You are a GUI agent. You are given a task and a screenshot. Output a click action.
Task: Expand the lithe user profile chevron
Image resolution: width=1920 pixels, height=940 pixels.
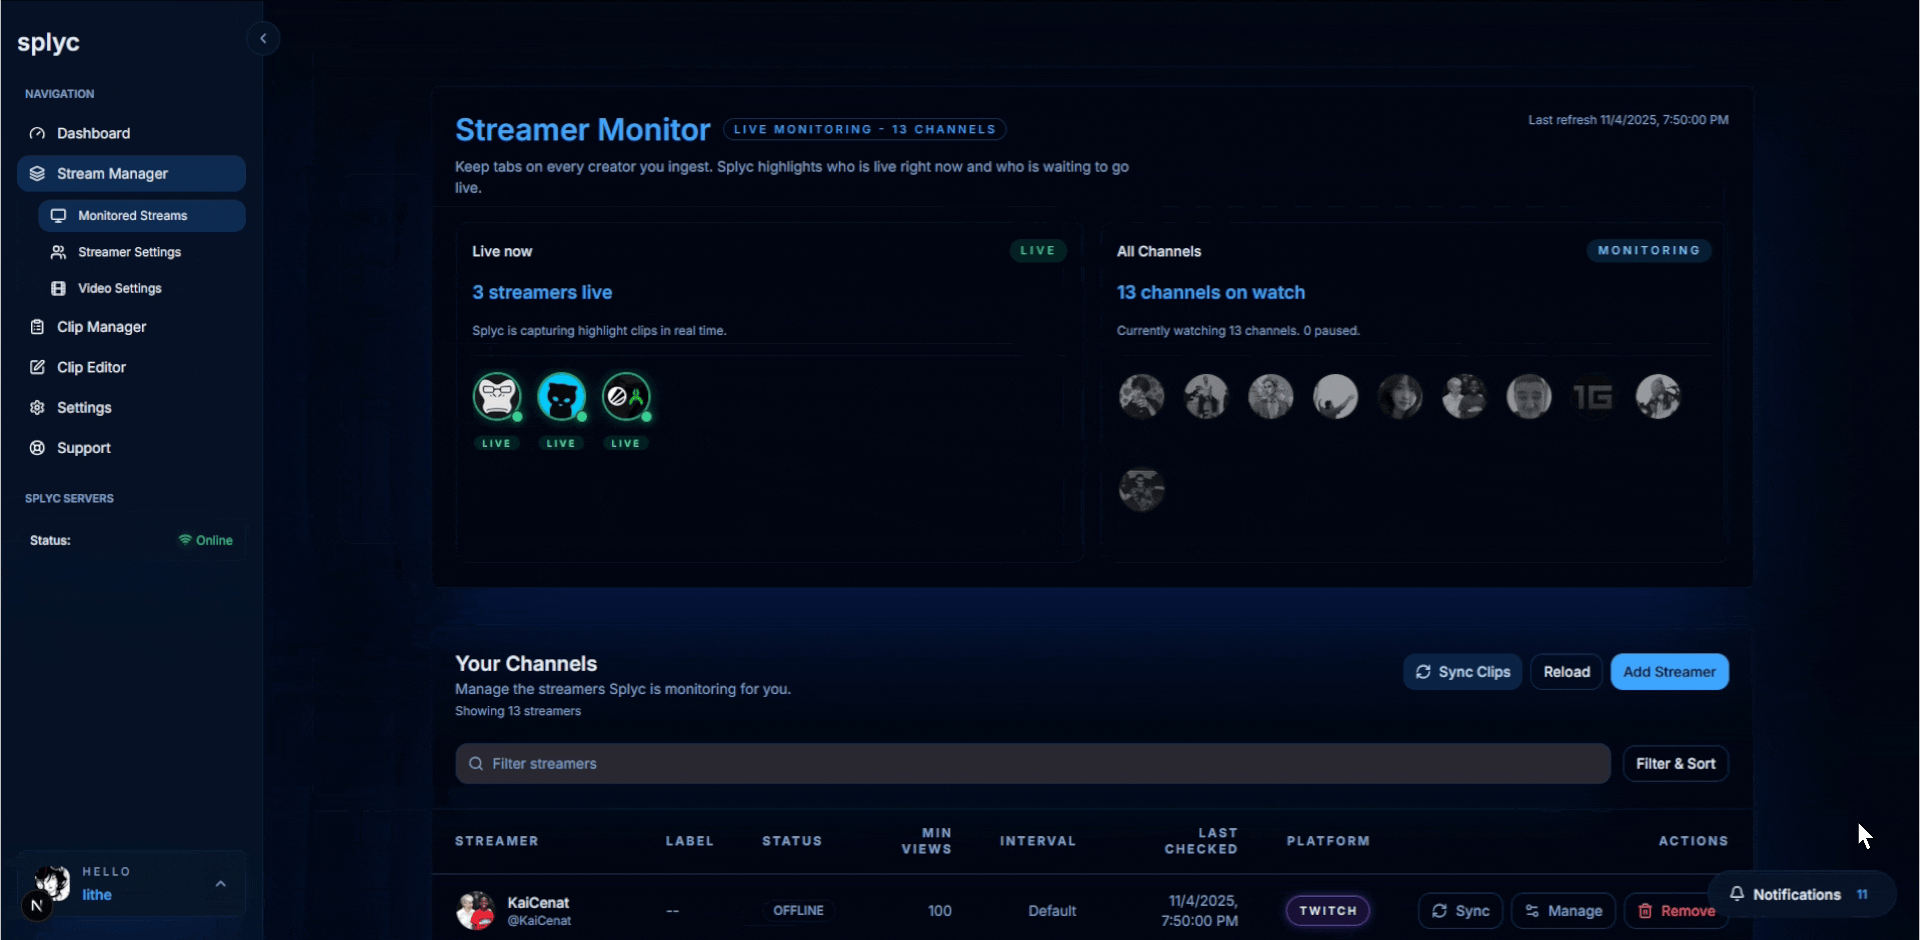tap(220, 883)
